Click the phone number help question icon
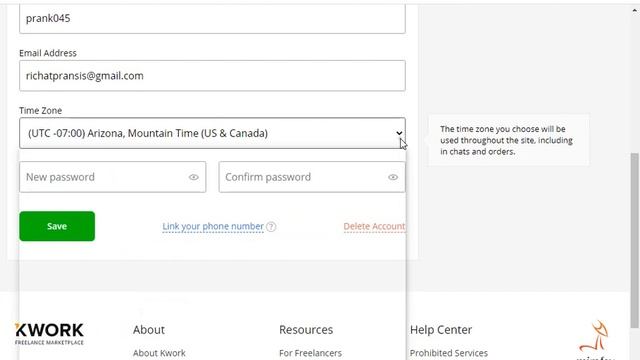Screen dimensions: 640x360 click(x=271, y=227)
